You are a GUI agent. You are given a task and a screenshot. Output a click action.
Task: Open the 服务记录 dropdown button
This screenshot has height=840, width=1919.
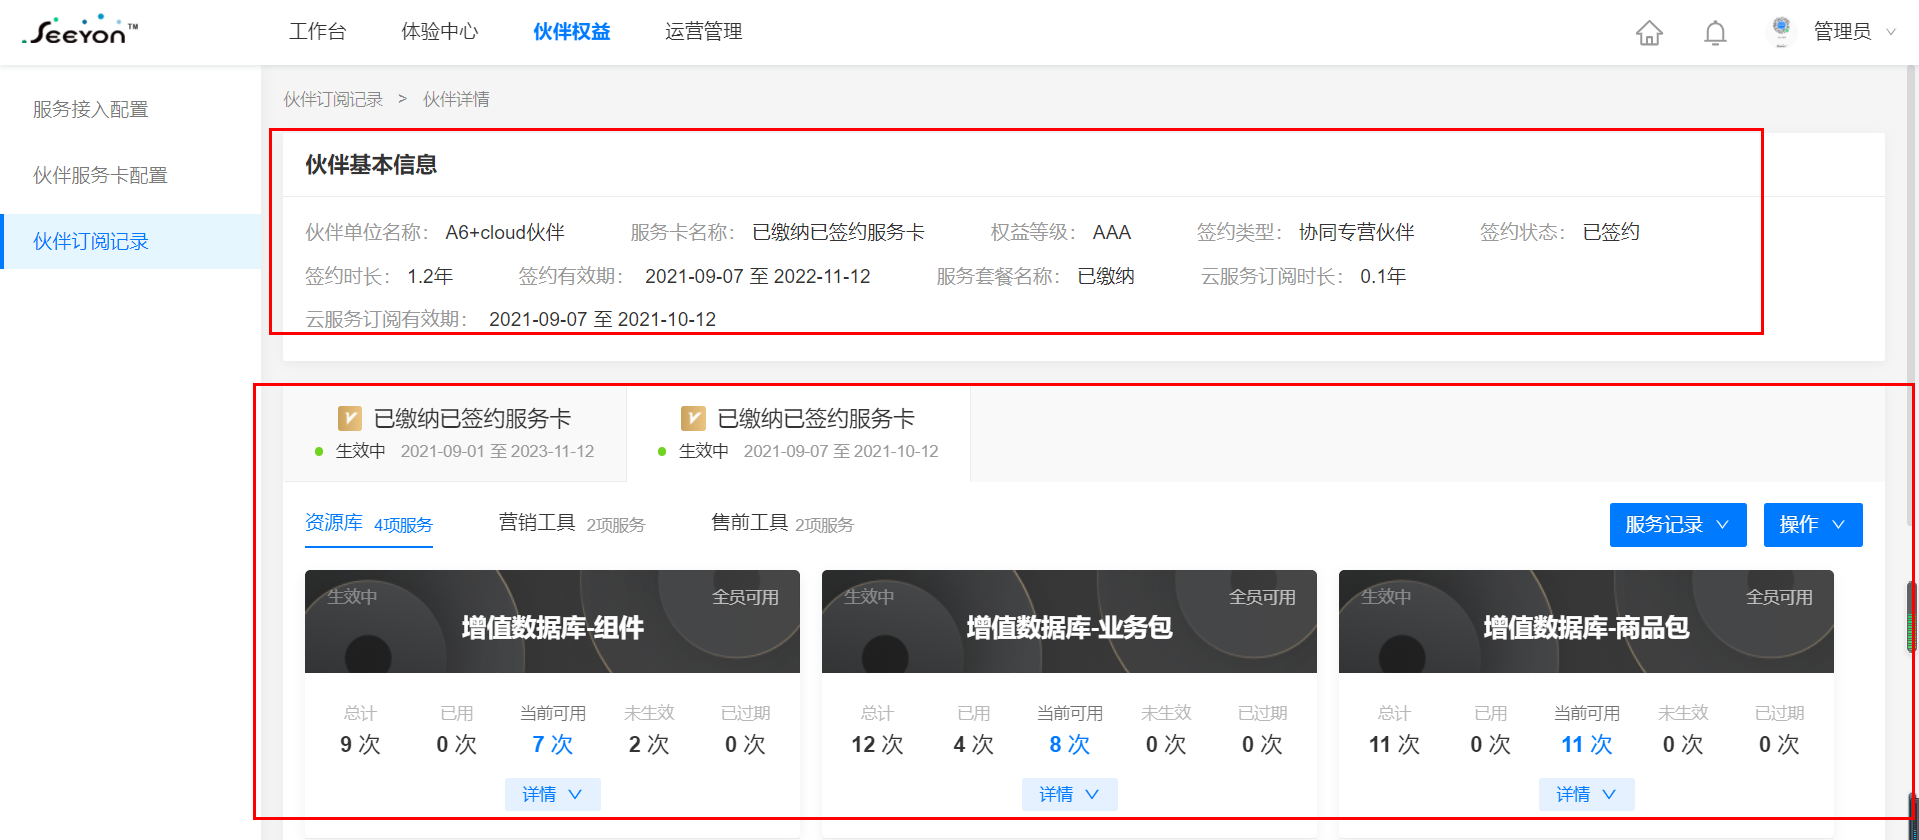tap(1678, 525)
